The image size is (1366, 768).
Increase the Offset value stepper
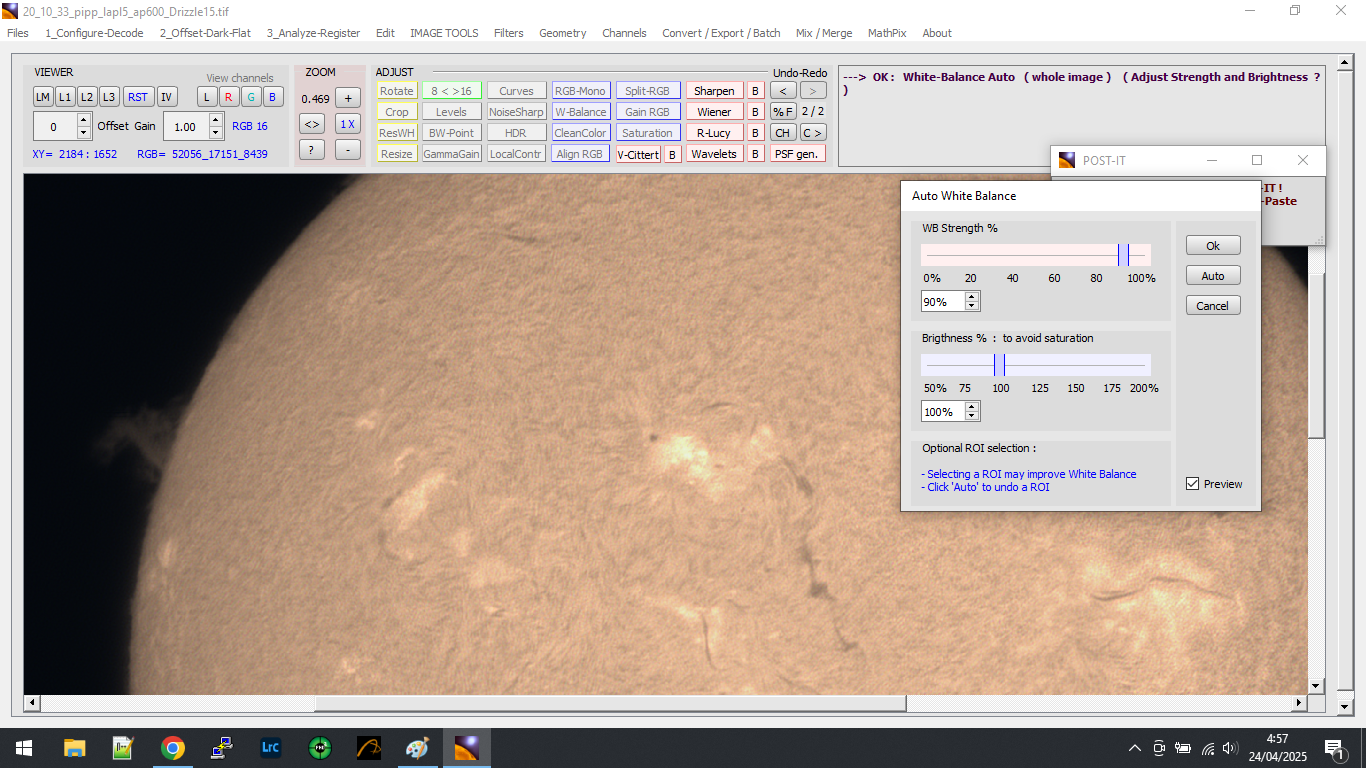point(84,120)
